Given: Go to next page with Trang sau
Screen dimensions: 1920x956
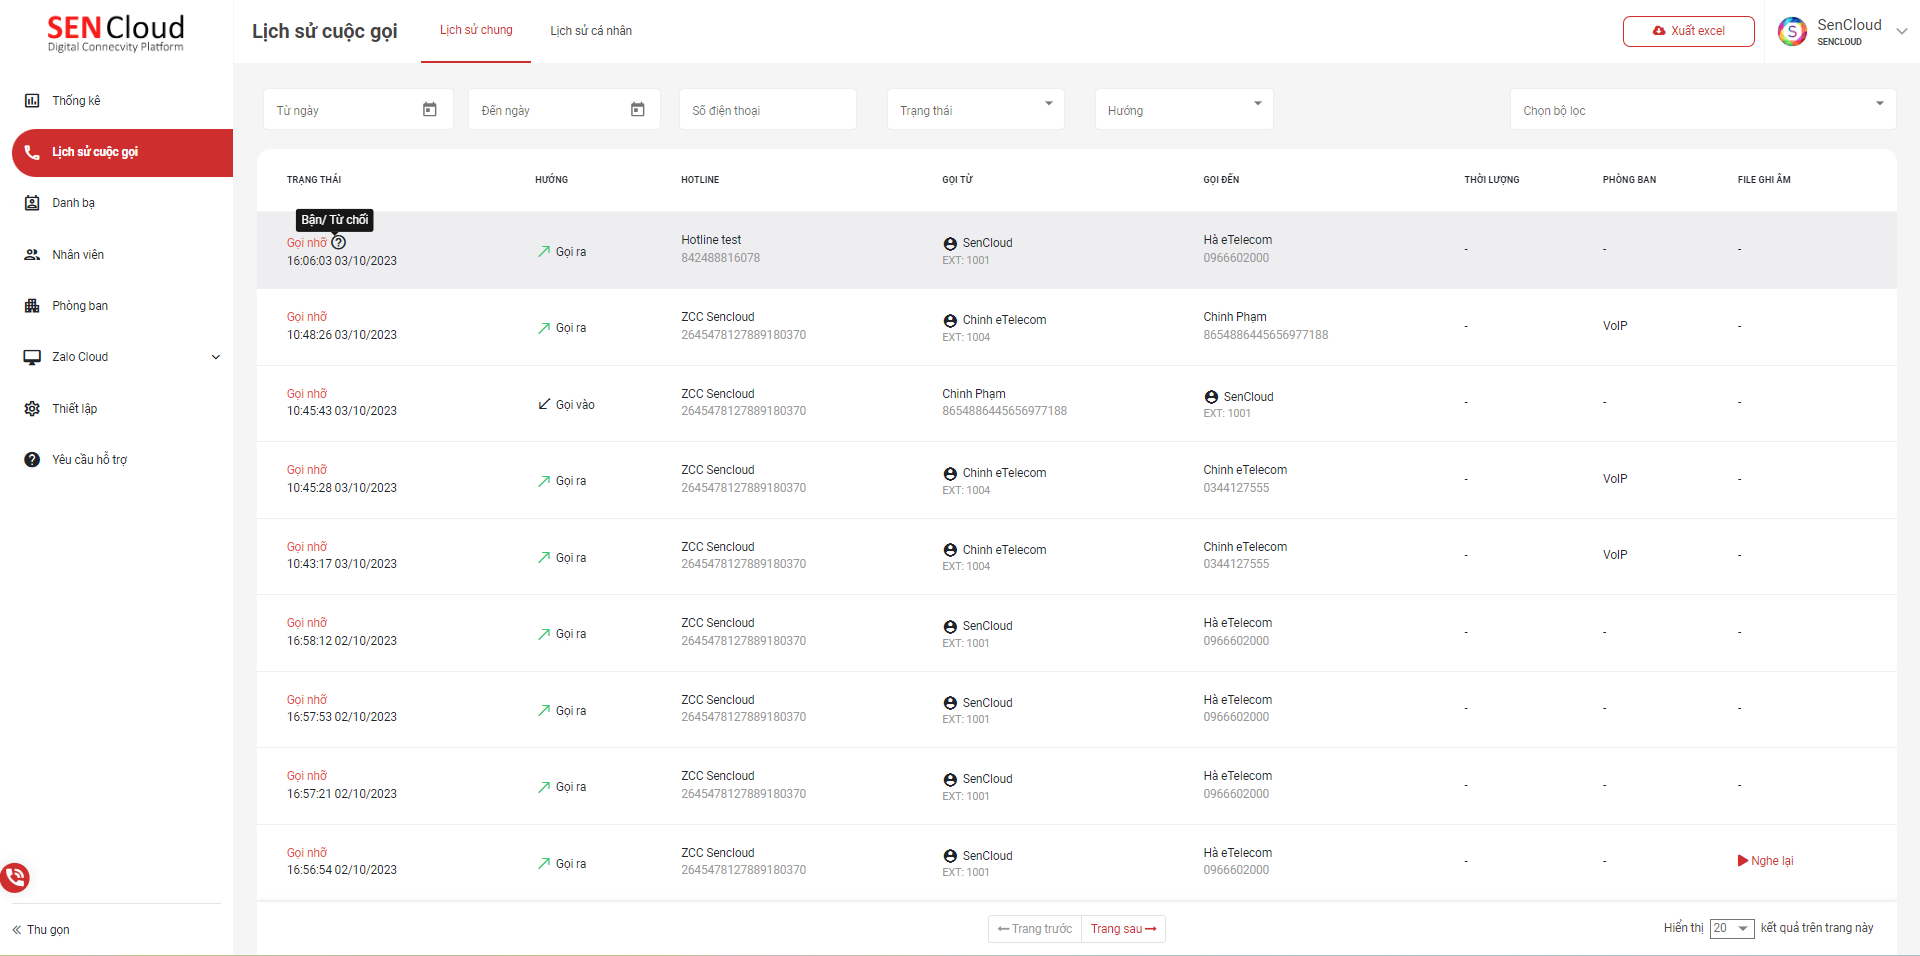Looking at the screenshot, I should [x=1123, y=929].
